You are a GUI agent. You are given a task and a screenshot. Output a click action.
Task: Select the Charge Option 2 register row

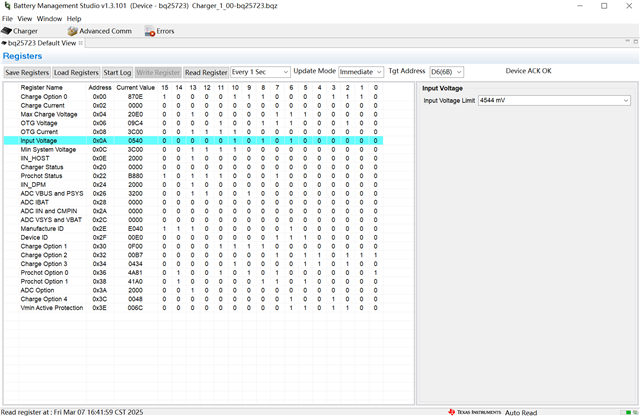193,255
